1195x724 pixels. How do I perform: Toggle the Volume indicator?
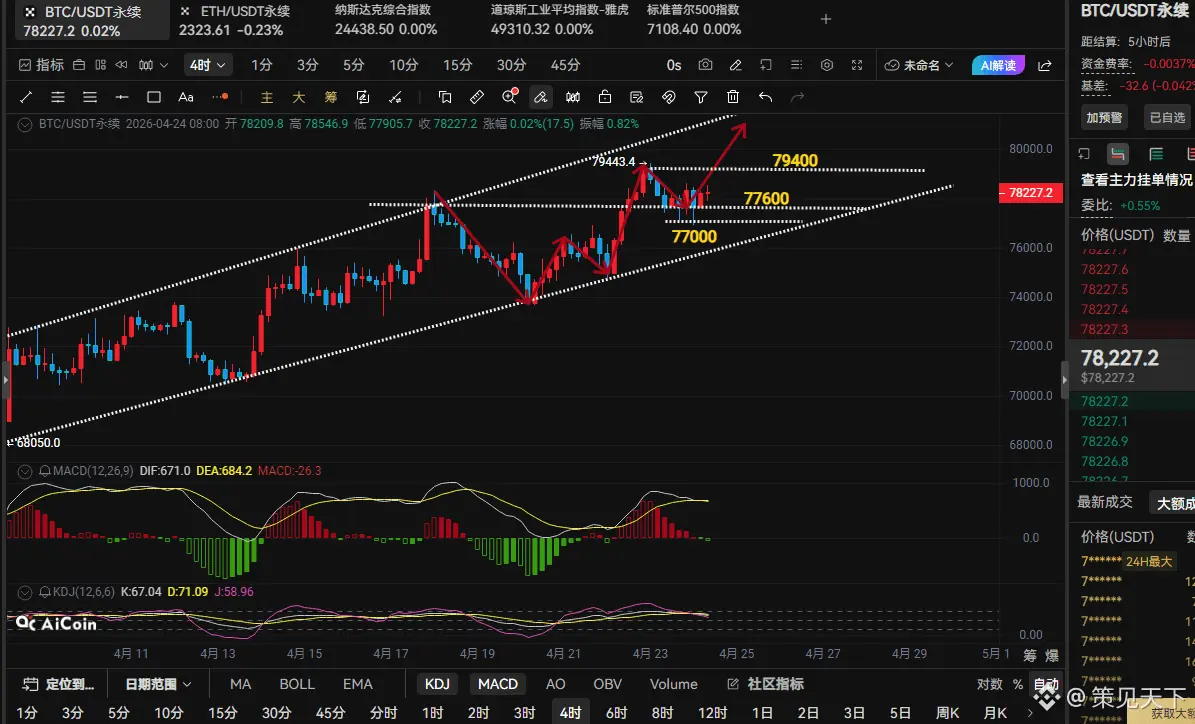click(674, 684)
